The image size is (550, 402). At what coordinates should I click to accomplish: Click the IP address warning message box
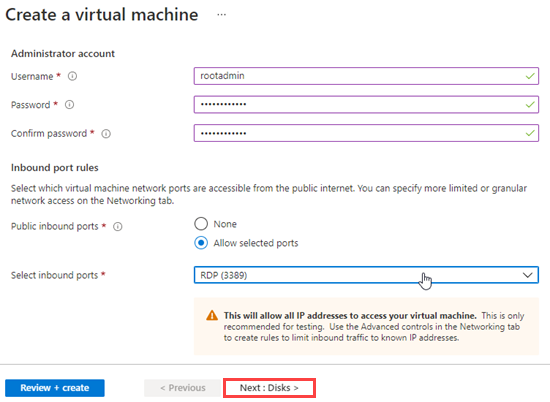coord(366,327)
